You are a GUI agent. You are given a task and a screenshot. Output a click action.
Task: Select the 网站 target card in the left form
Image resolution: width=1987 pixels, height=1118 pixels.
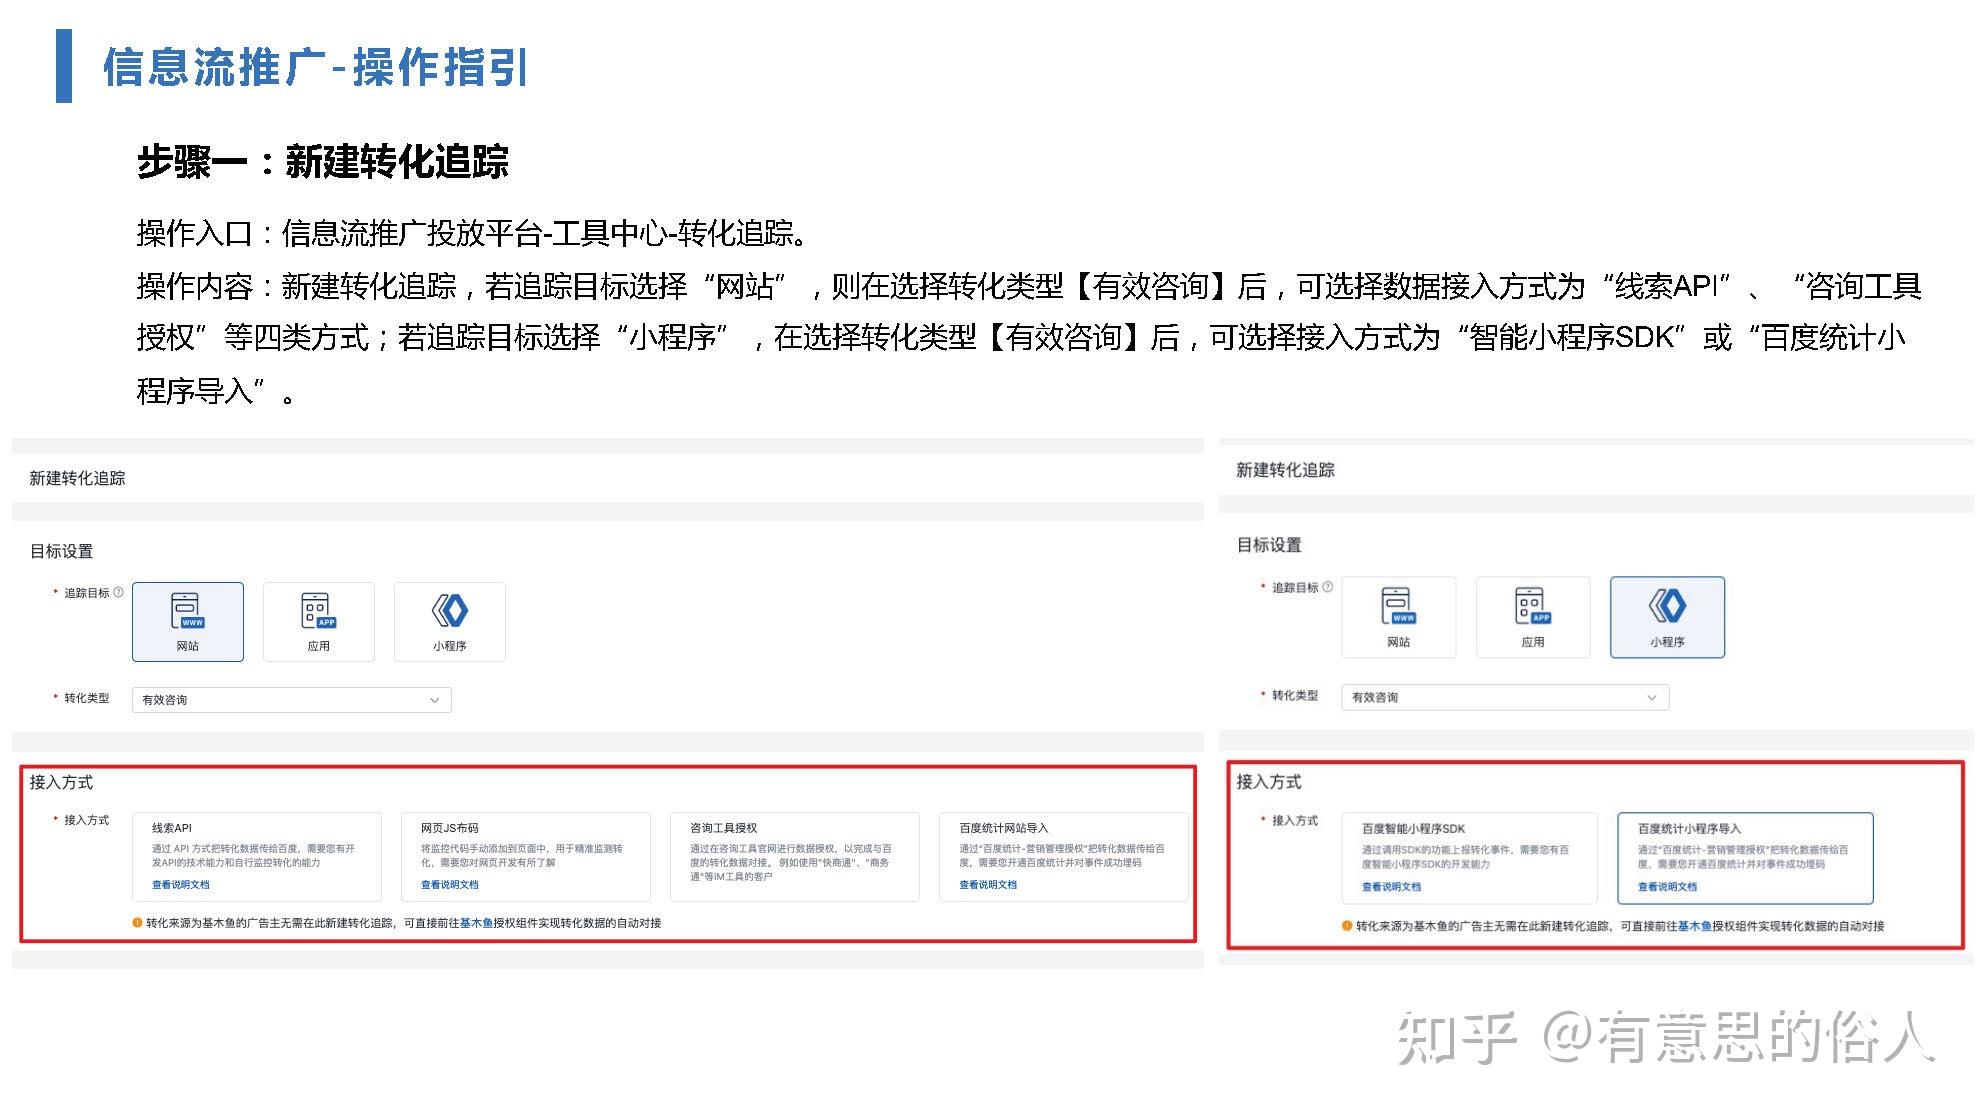pyautogui.click(x=188, y=621)
